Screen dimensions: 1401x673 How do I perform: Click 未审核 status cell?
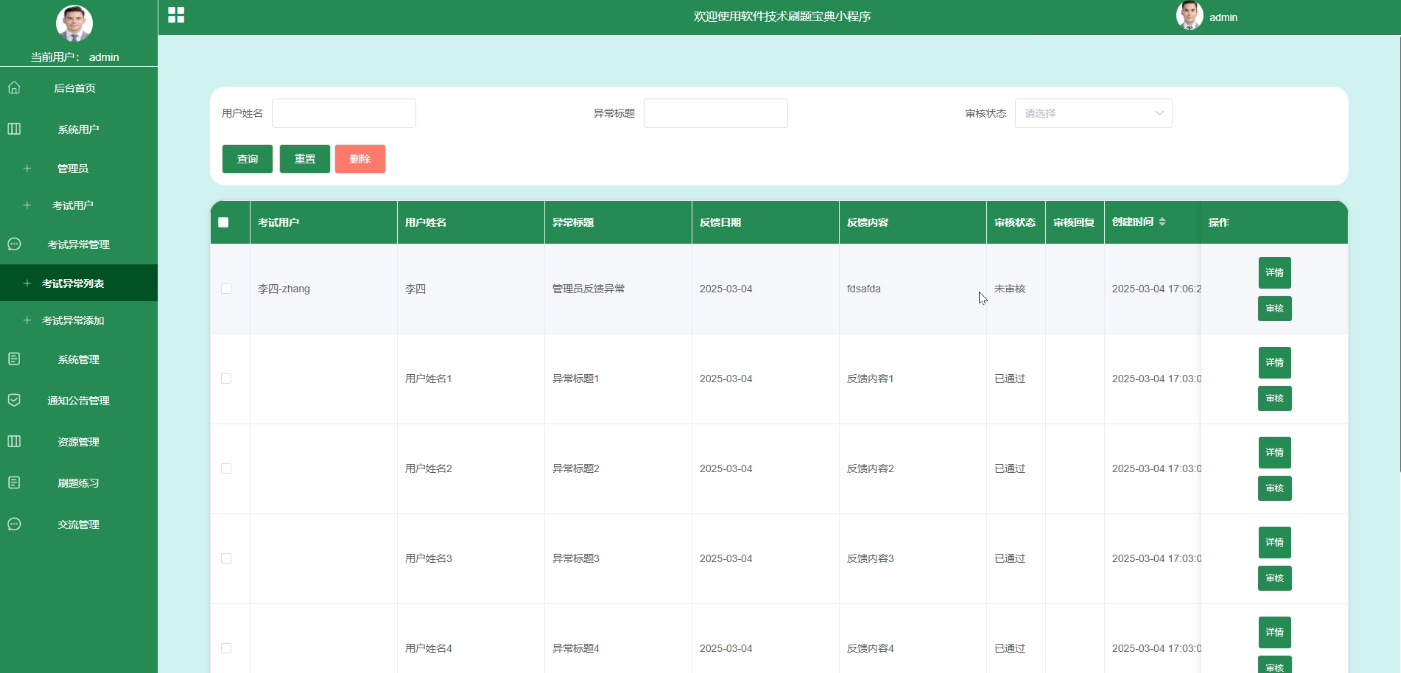pos(1010,288)
